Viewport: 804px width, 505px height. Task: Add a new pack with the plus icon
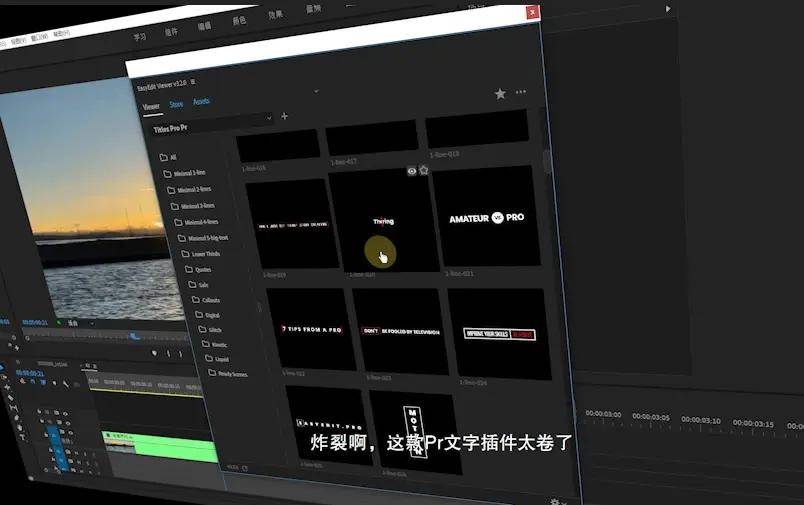284,116
